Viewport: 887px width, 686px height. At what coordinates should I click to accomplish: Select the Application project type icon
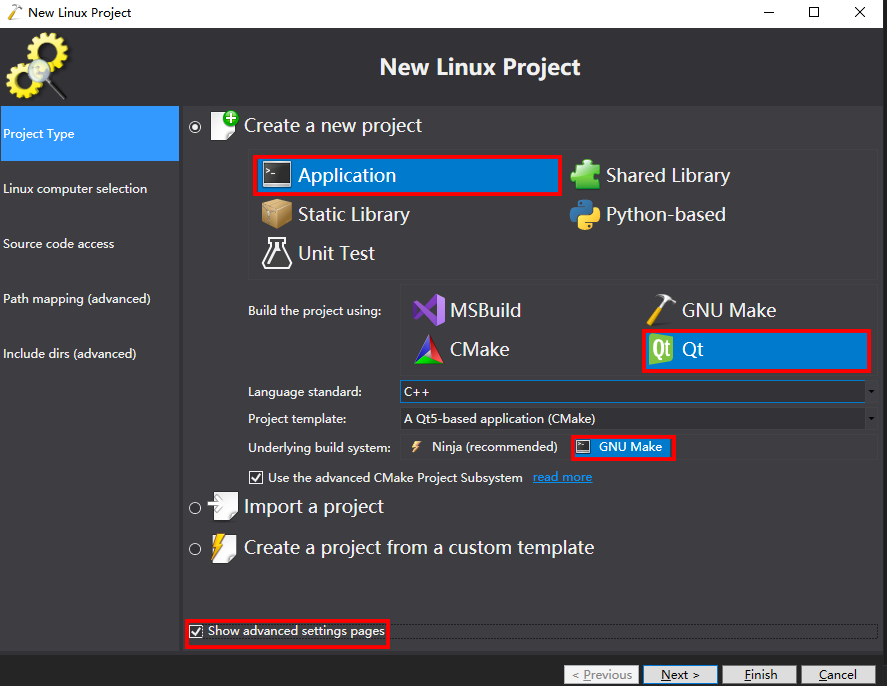coord(277,176)
